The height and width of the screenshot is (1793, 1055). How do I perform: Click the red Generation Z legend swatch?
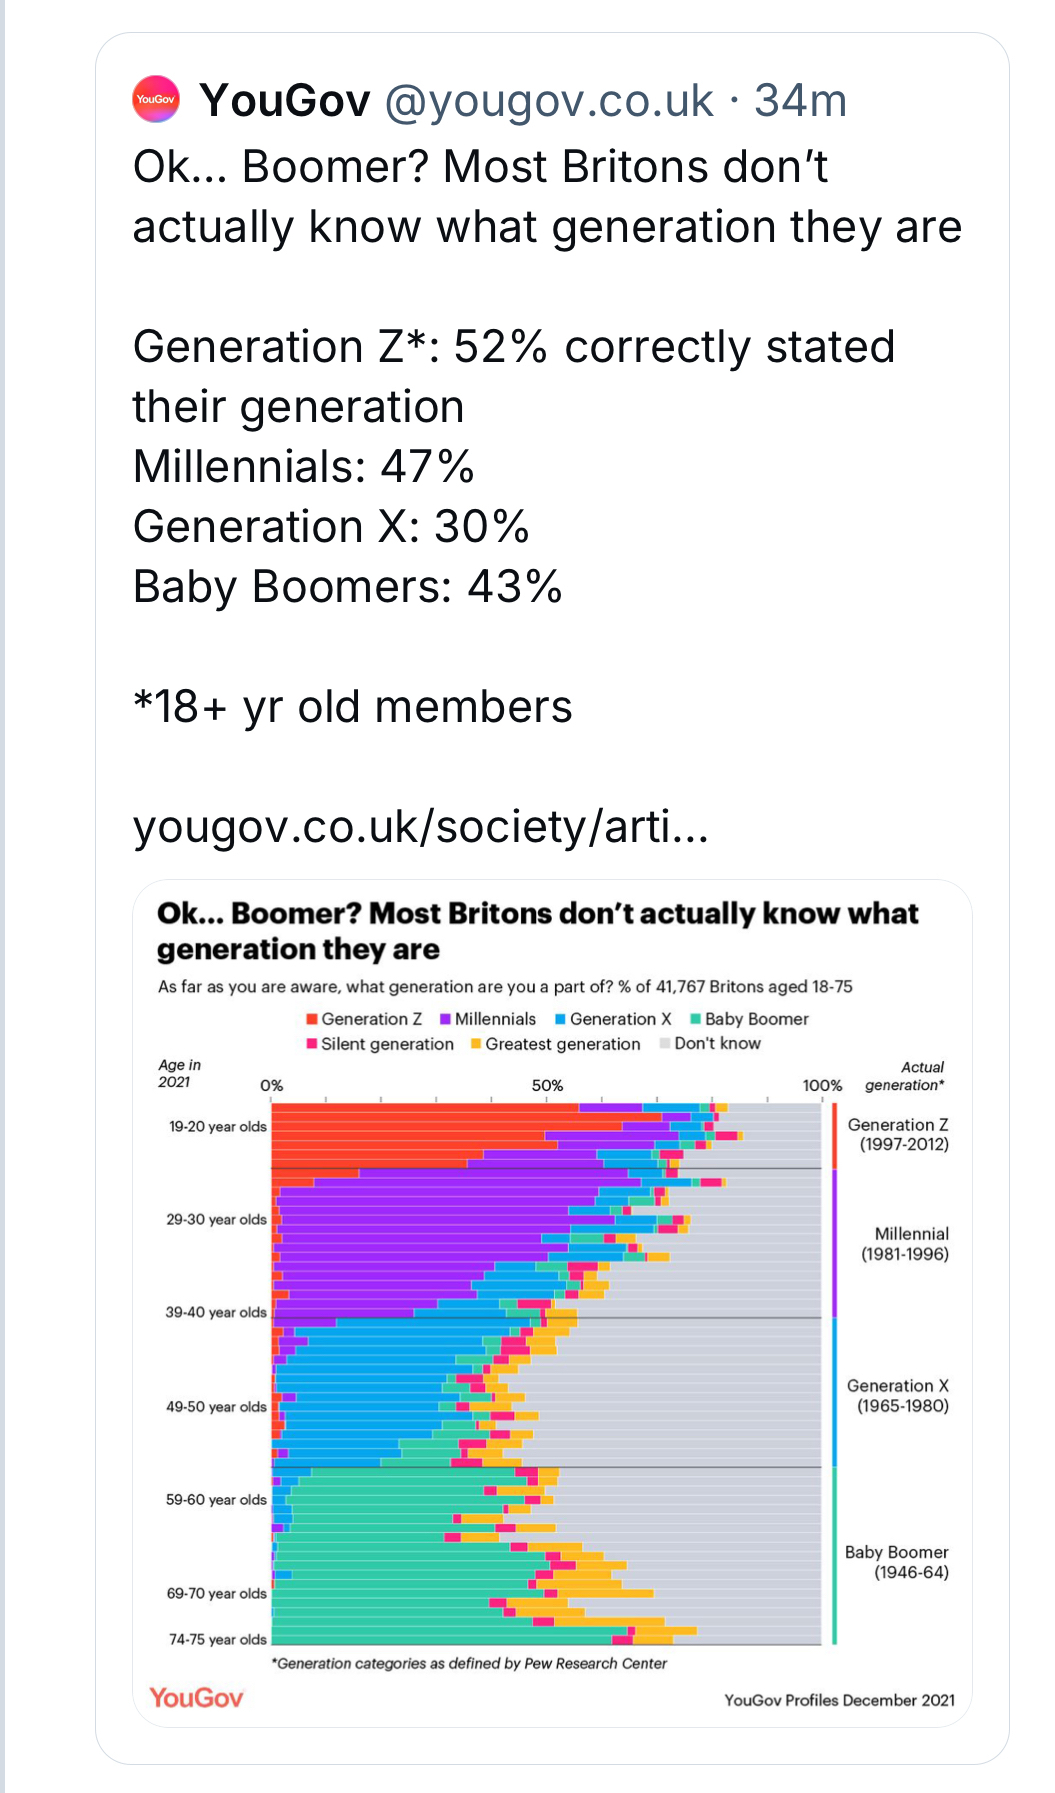312,1019
